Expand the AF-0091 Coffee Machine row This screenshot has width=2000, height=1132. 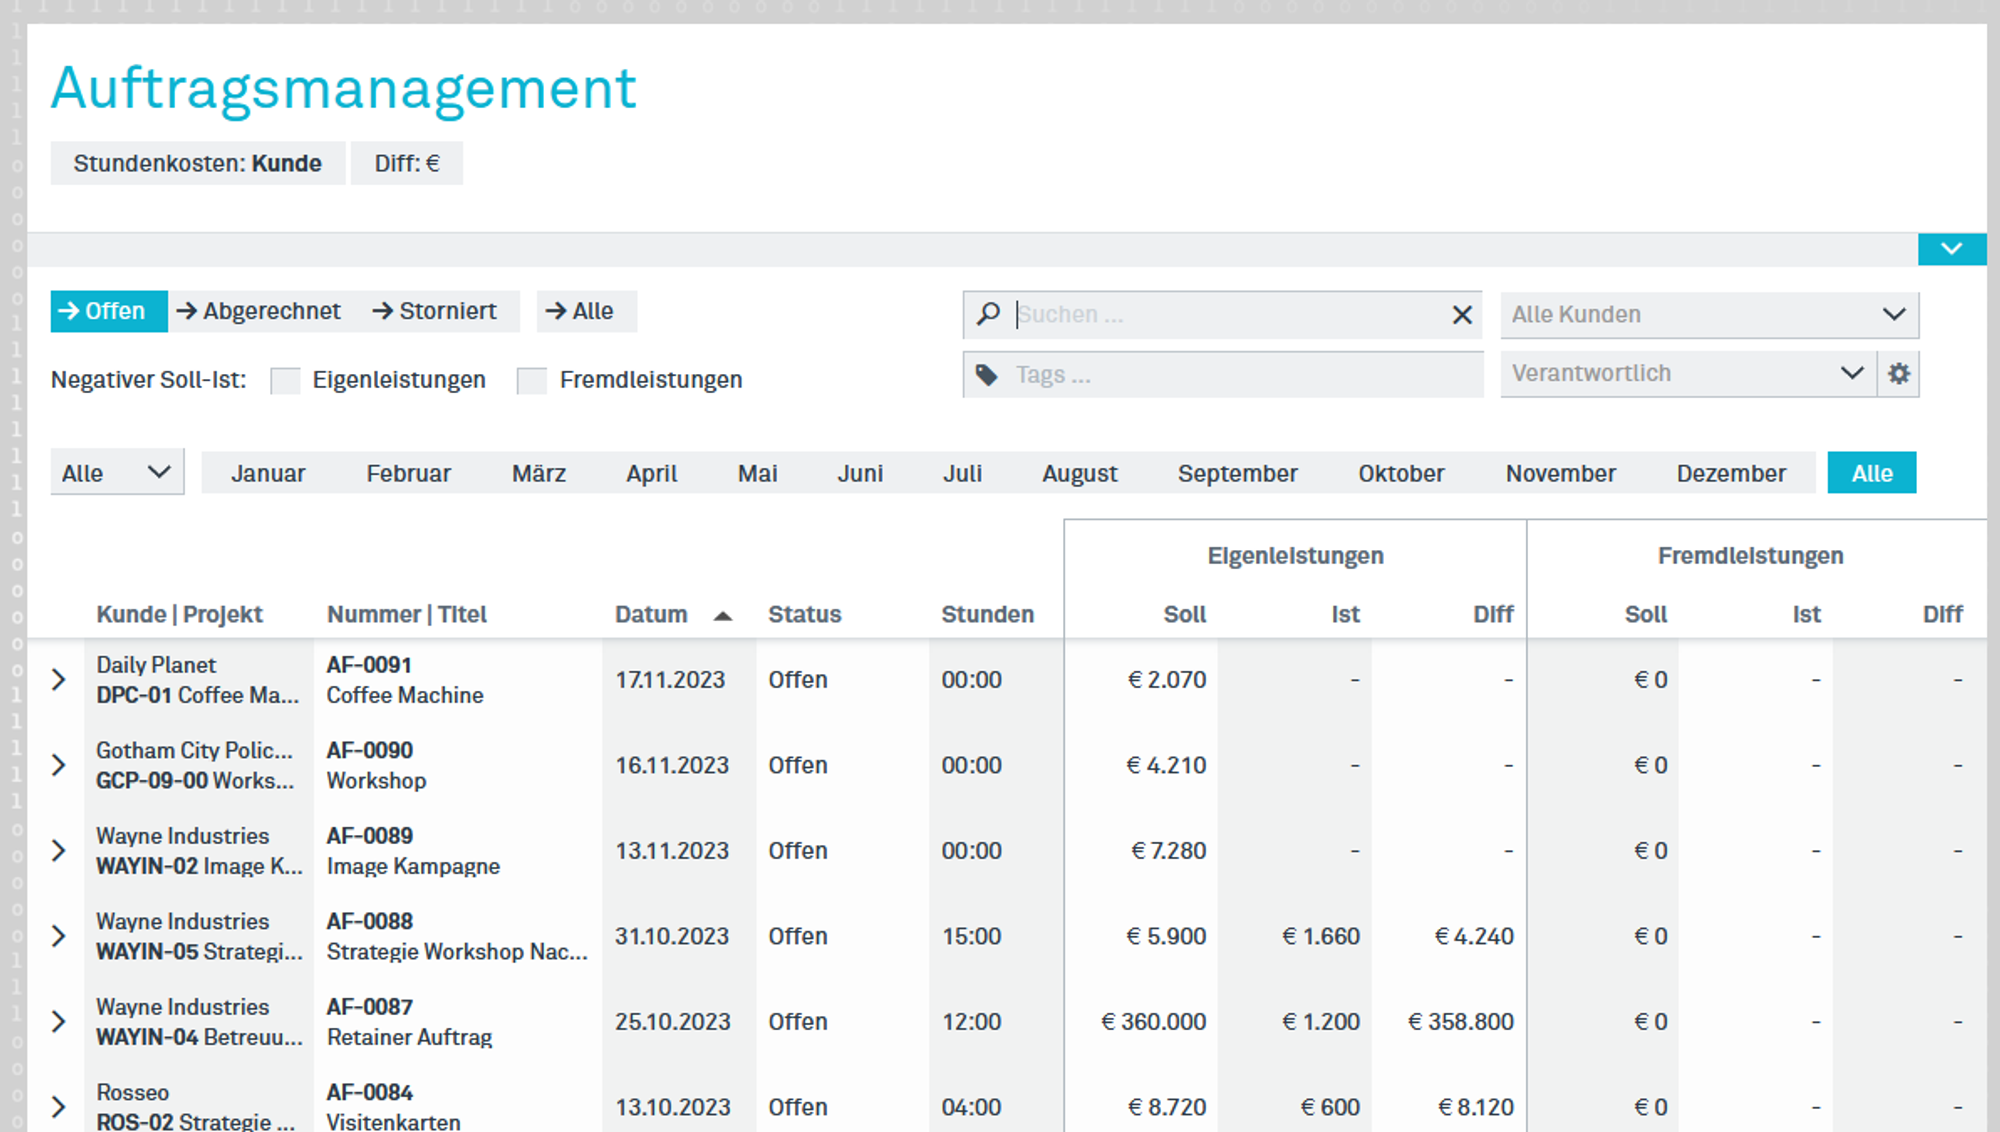59,680
